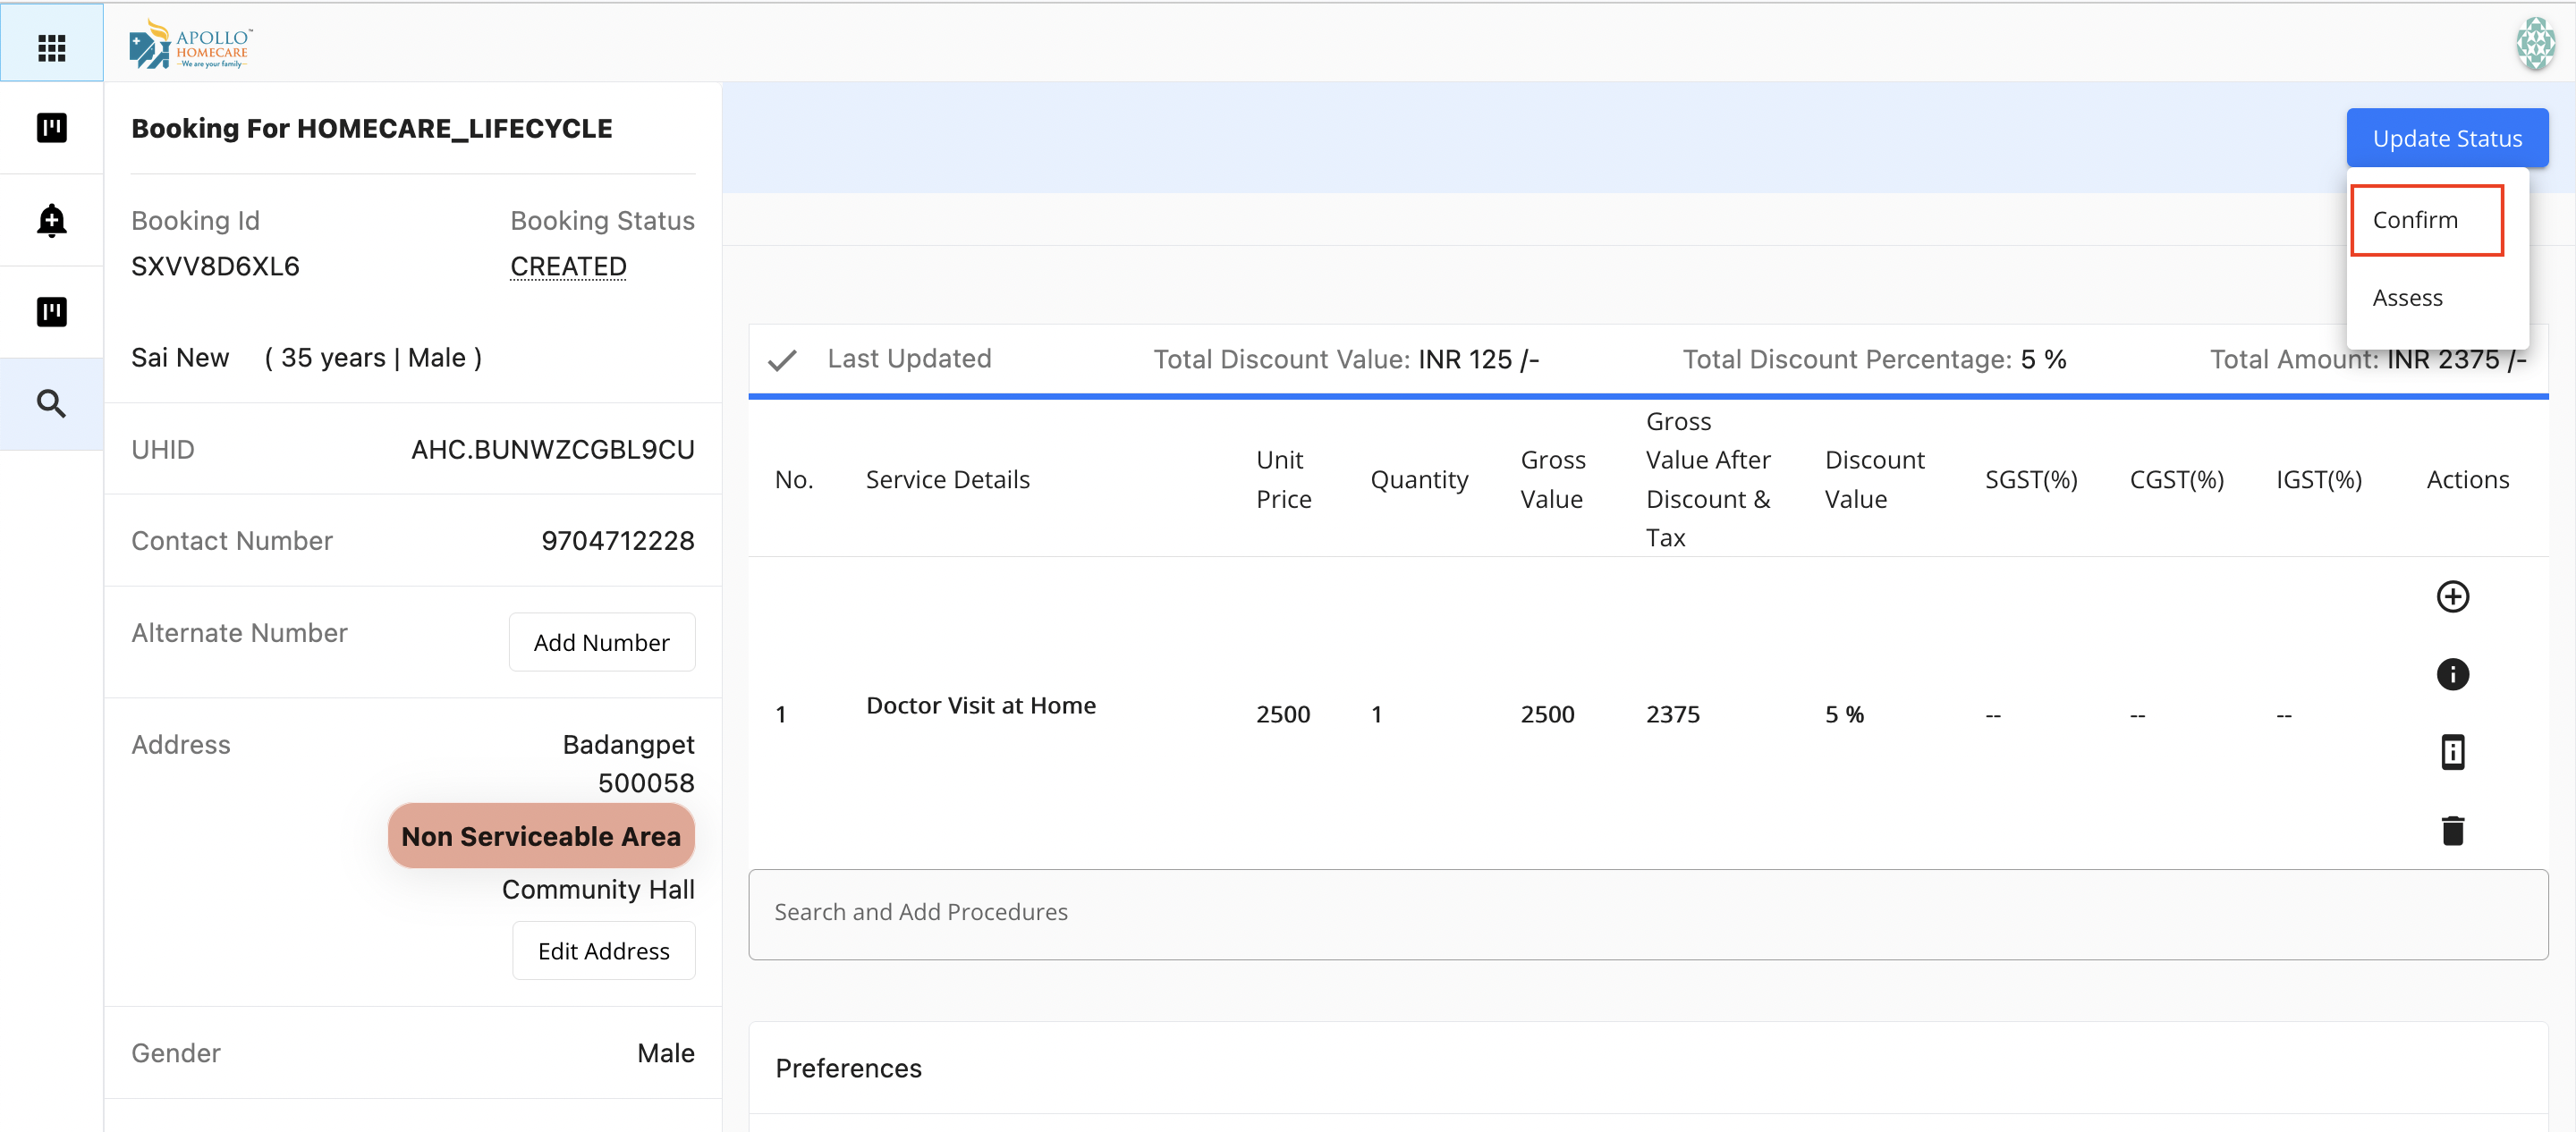This screenshot has height=1132, width=2576.
Task: Click the first board icon in sidebar
Action: [51, 128]
